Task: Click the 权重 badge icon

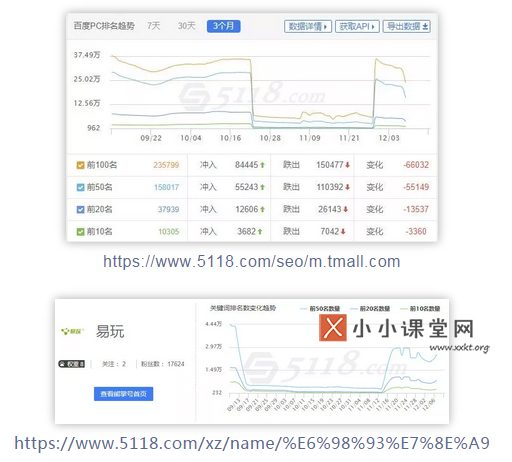Action: click(x=71, y=364)
